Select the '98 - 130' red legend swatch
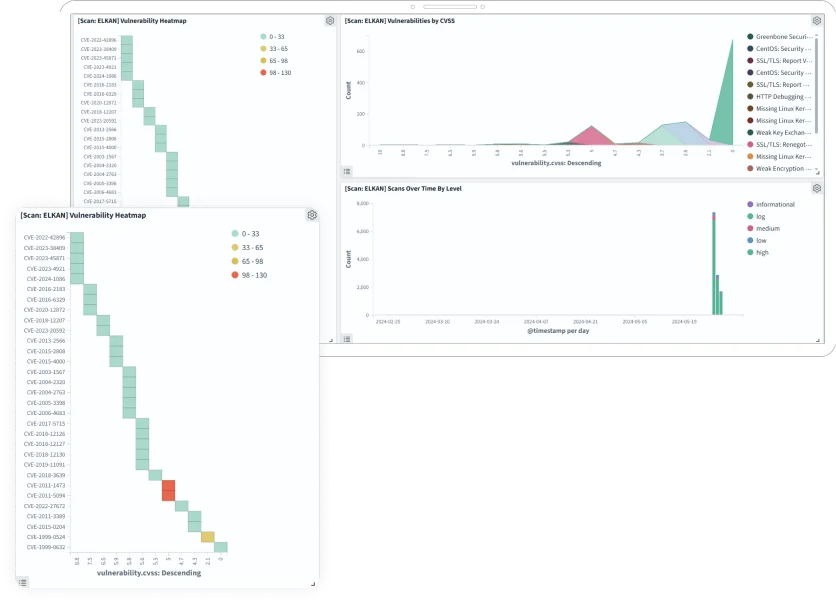The width and height of the screenshot is (836, 603). (235, 274)
